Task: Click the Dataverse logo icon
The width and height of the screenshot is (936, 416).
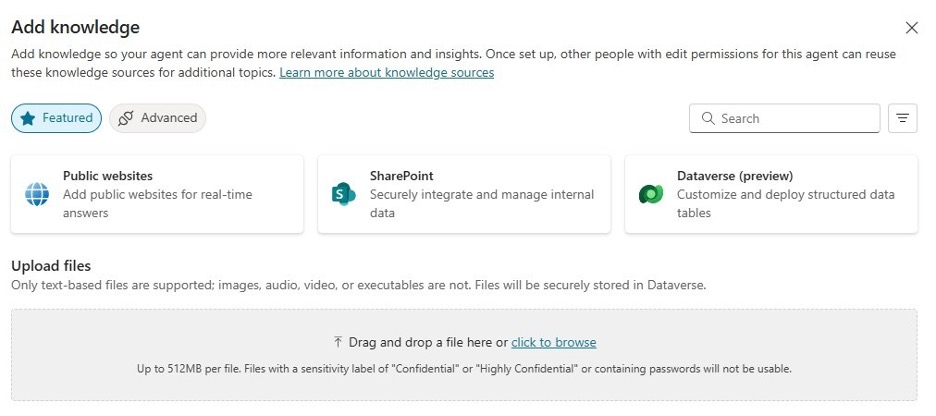Action: 651,195
